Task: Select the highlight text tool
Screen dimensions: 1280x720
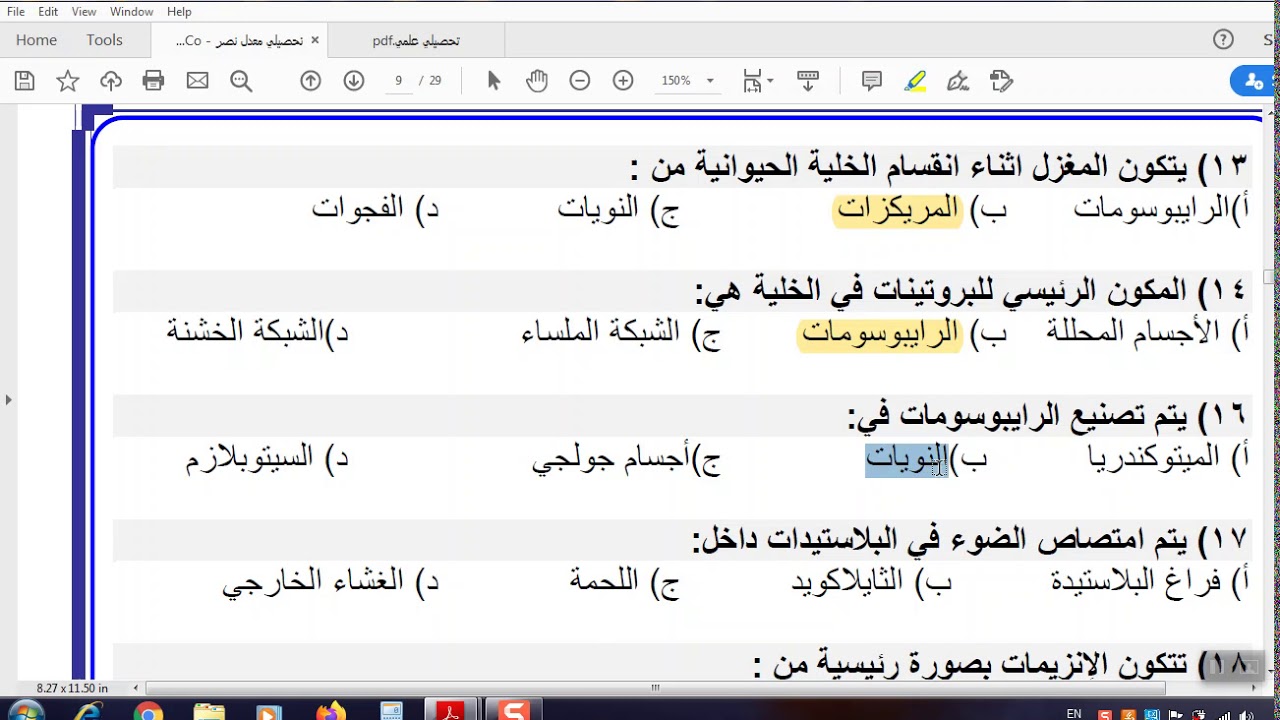Action: [915, 81]
